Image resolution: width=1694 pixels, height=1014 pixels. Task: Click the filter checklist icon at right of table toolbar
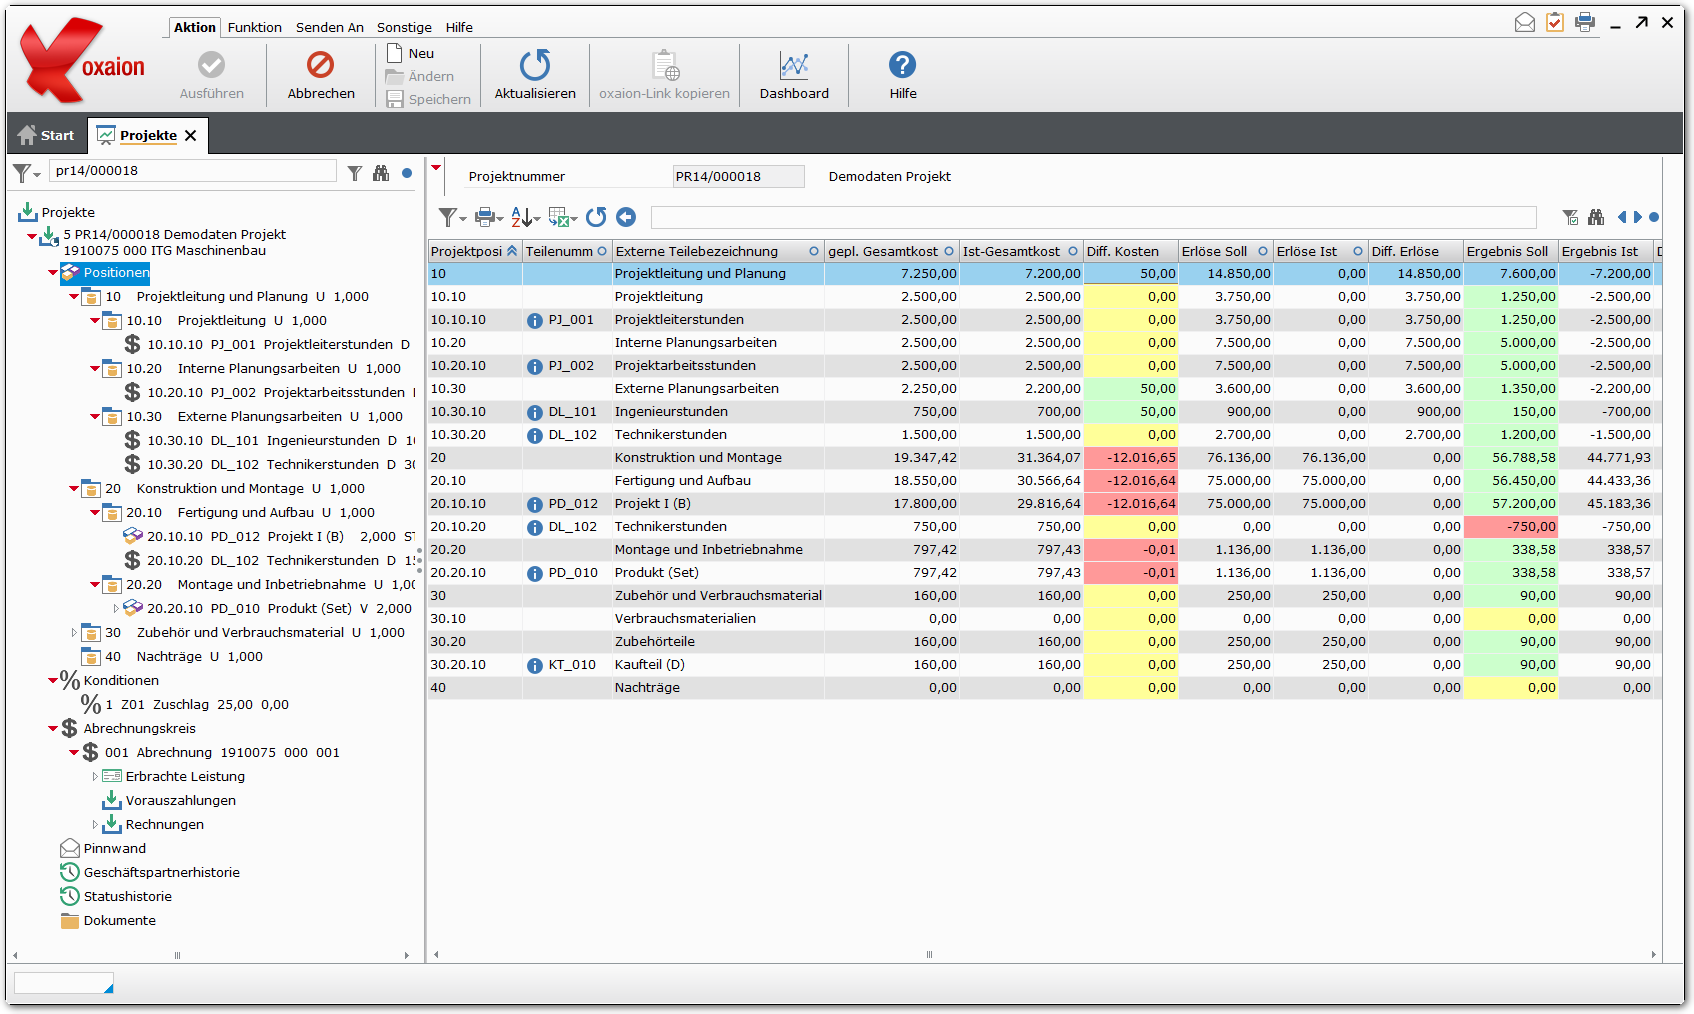point(1571,217)
